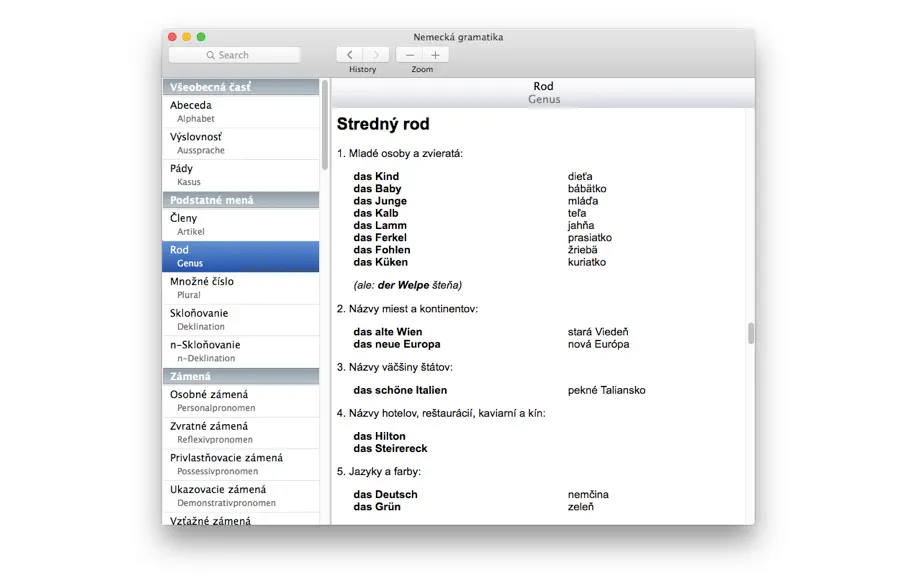This screenshot has width=922, height=576.
Task: Open the Výslovnosť chapter
Action: (x=241, y=143)
